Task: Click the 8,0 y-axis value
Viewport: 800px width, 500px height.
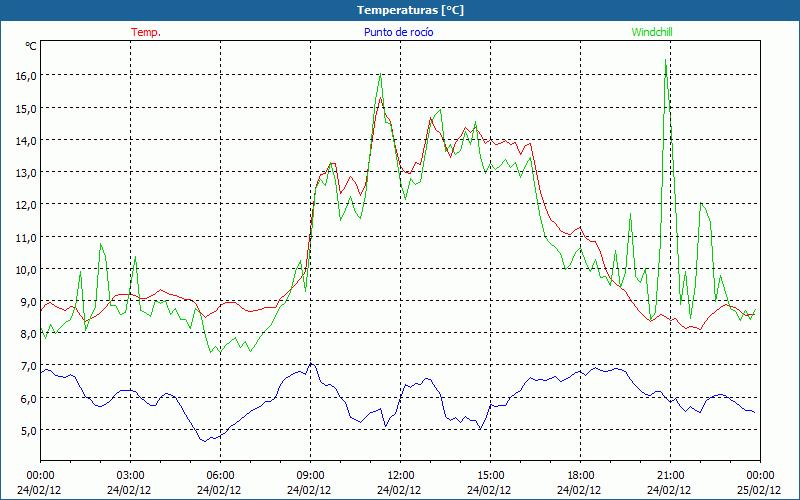Action: tap(29, 334)
